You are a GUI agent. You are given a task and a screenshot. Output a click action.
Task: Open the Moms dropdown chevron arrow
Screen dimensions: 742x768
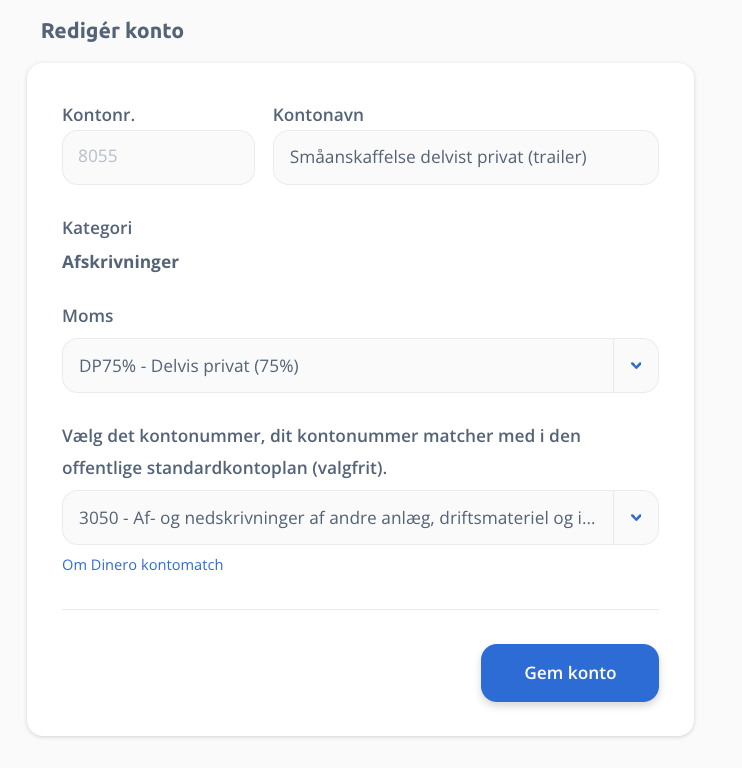pyautogui.click(x=636, y=366)
